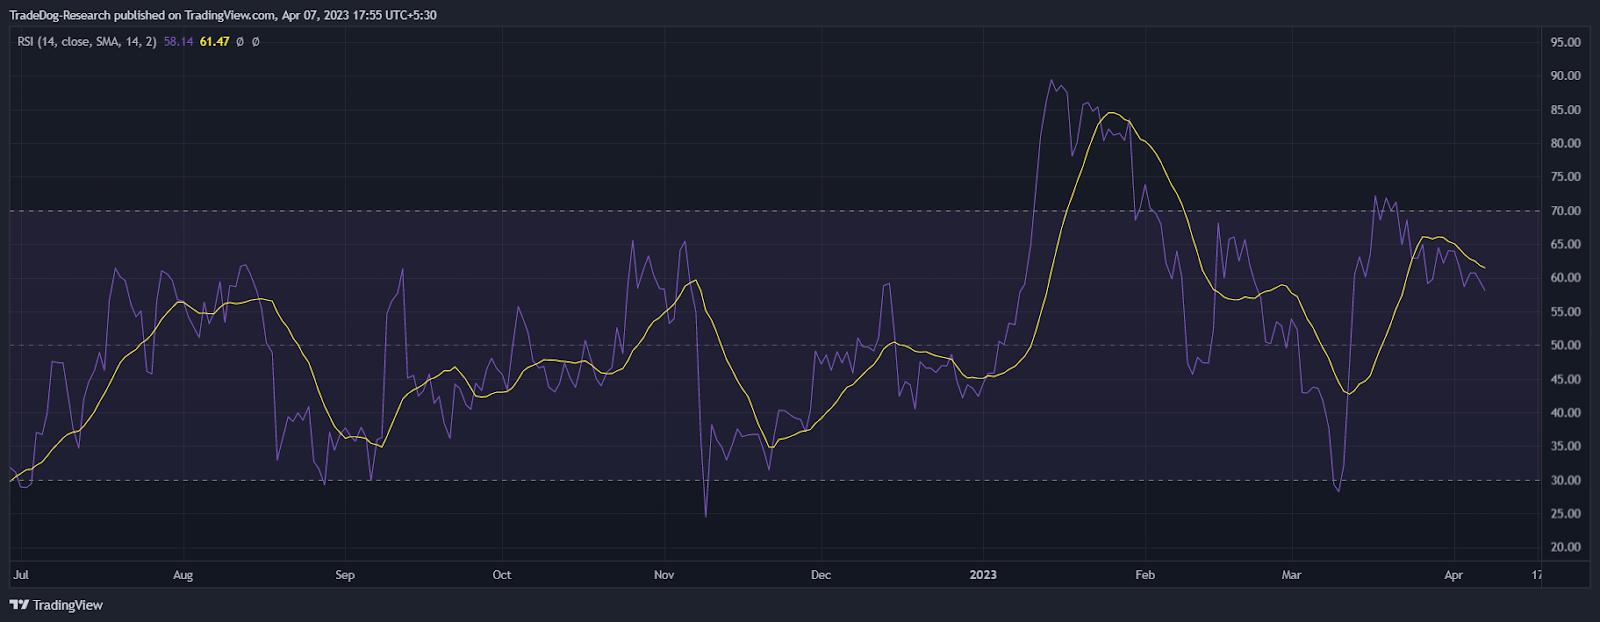Click the 55.00 scale label
Viewport: 1600px width, 622px height.
1565,312
